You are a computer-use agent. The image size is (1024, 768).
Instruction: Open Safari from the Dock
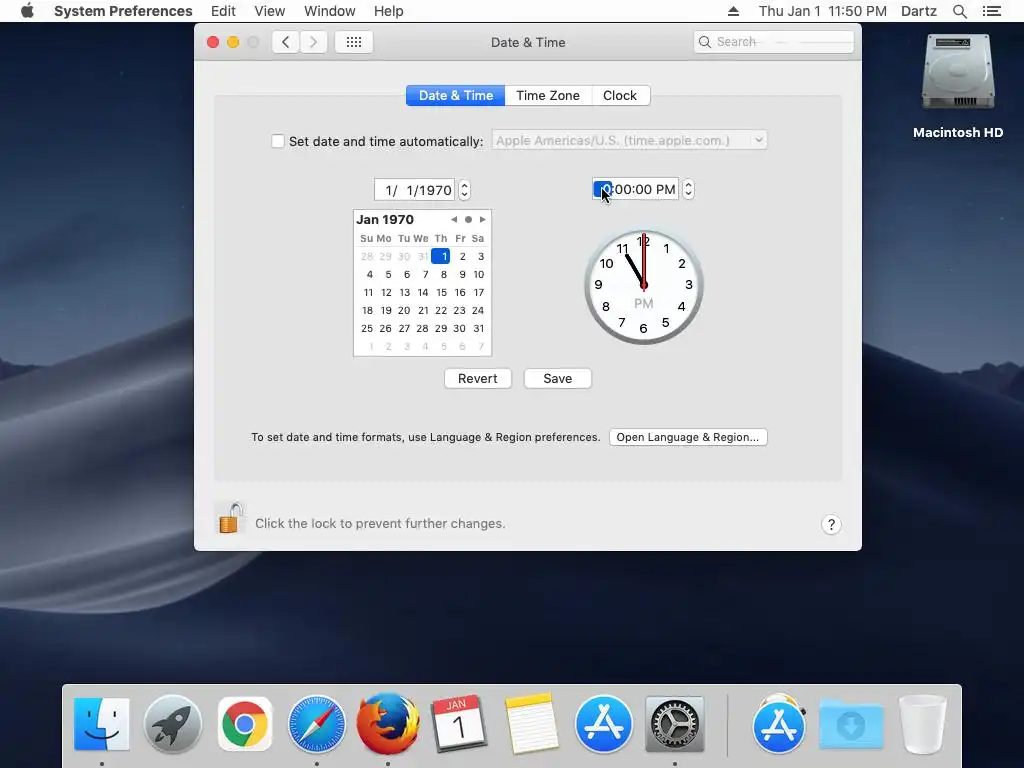click(317, 724)
